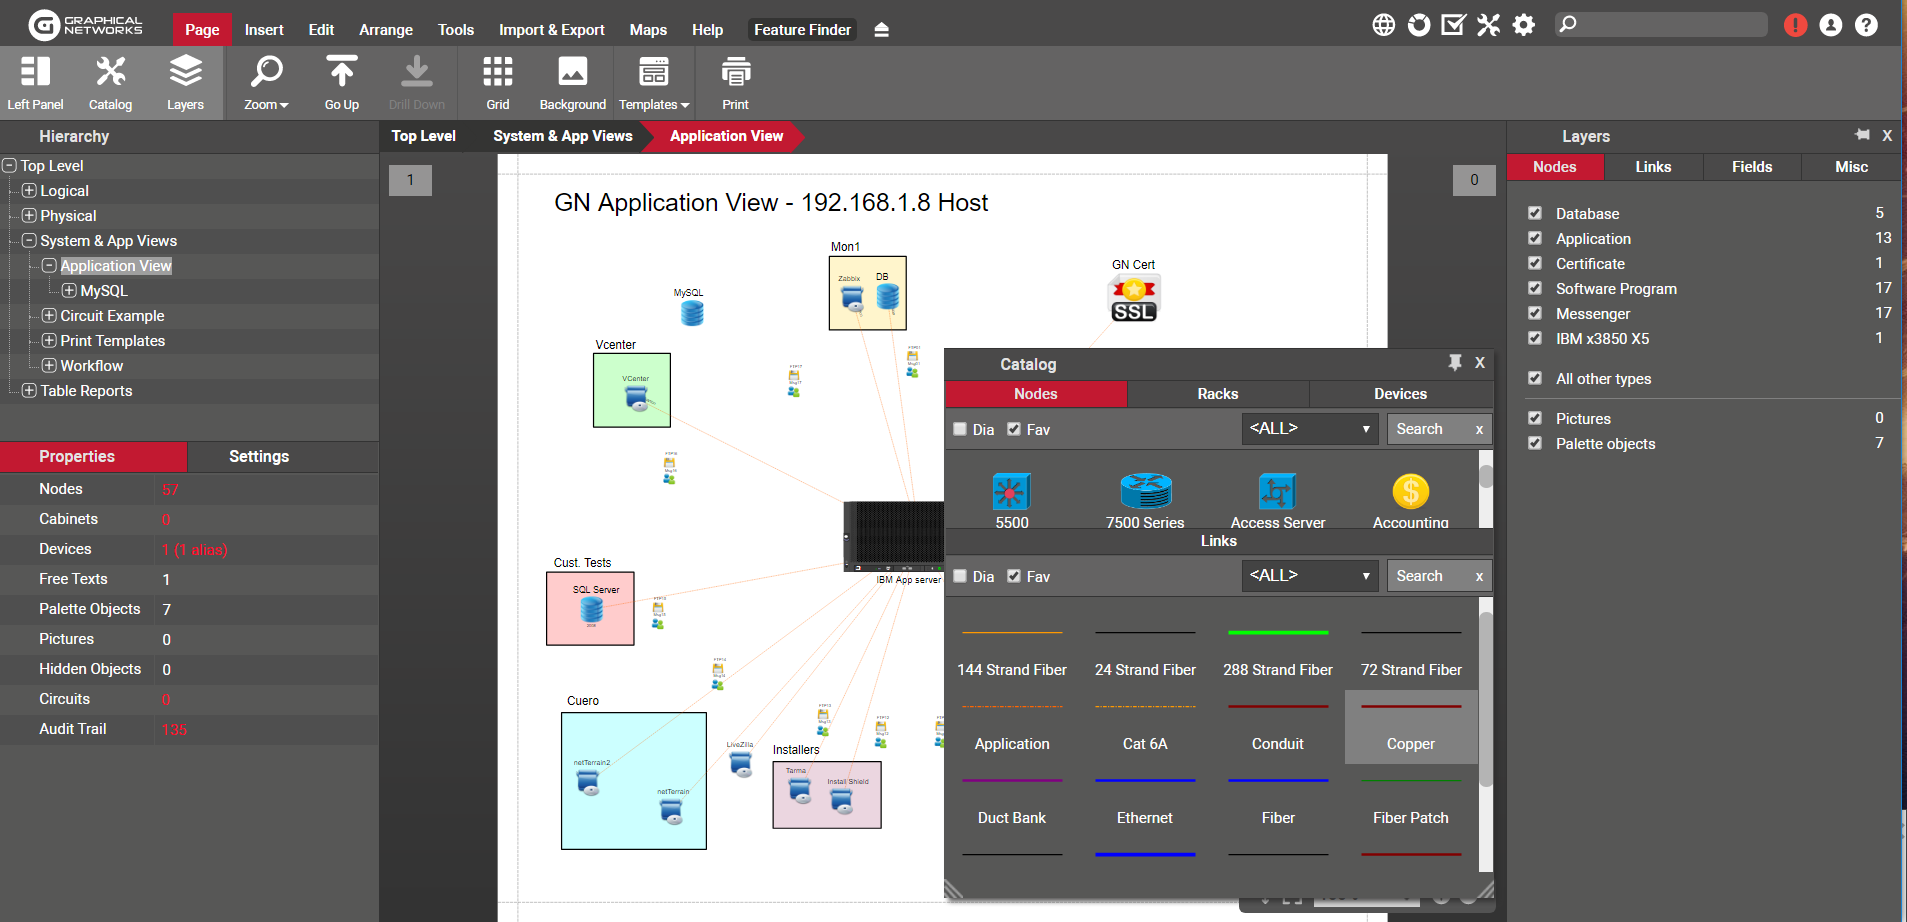Uncheck the Database layer checkbox
1907x922 pixels.
1535,213
